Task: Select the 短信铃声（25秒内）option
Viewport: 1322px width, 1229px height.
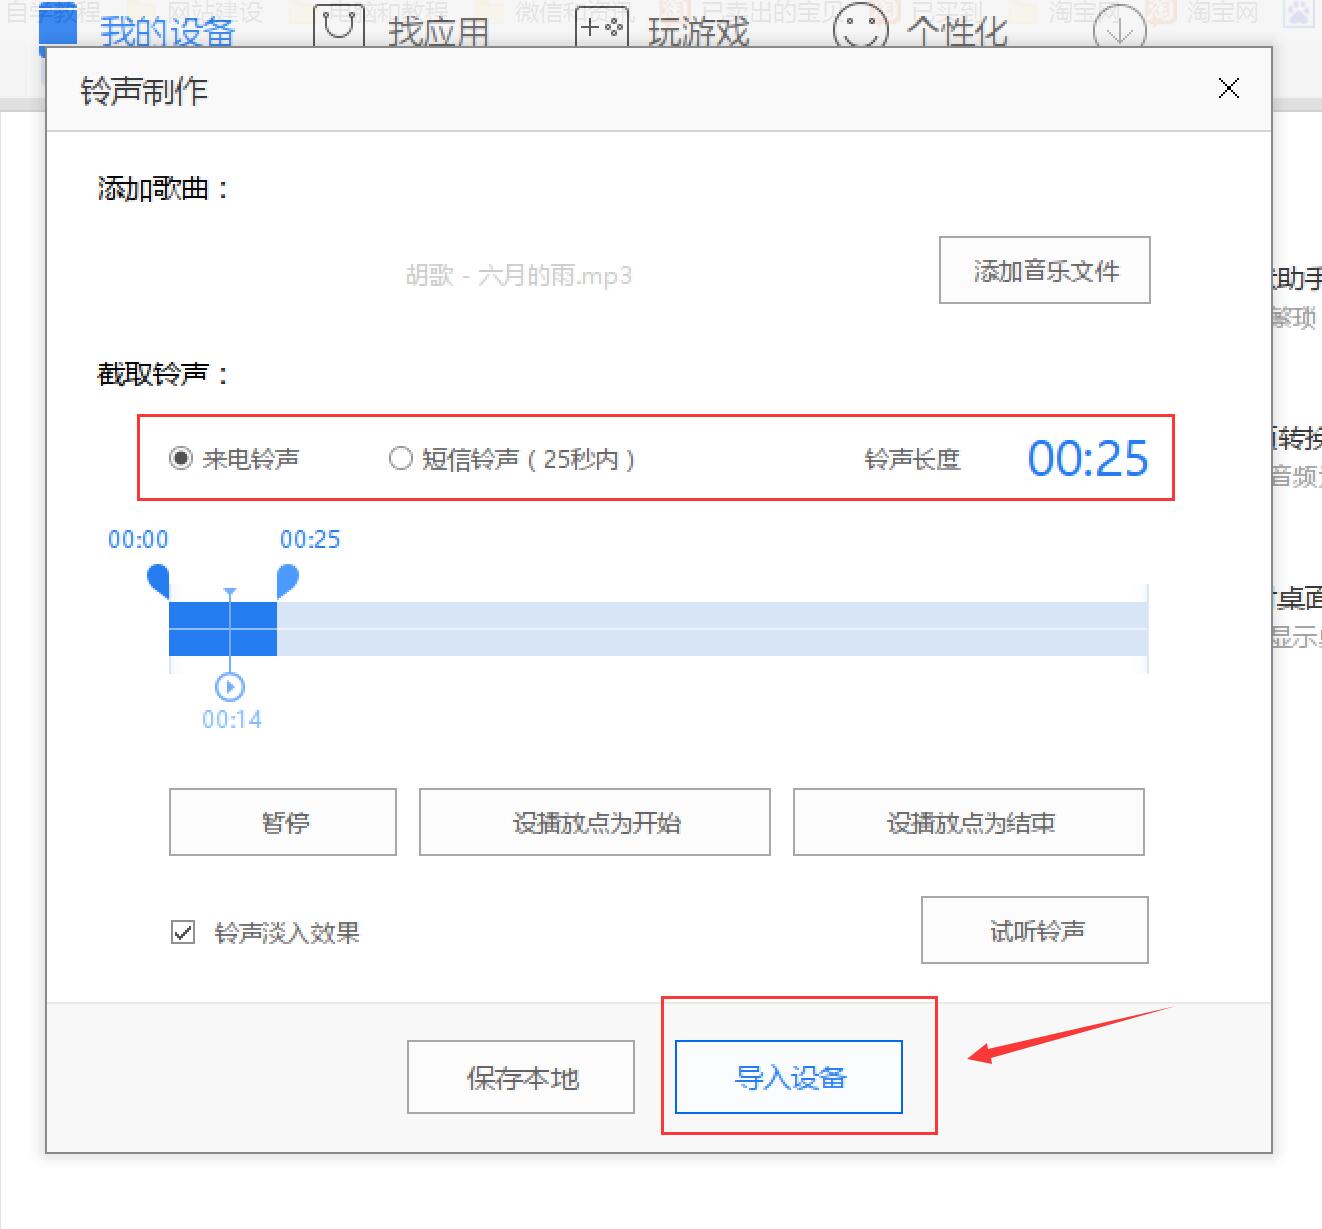Action: coord(401,458)
